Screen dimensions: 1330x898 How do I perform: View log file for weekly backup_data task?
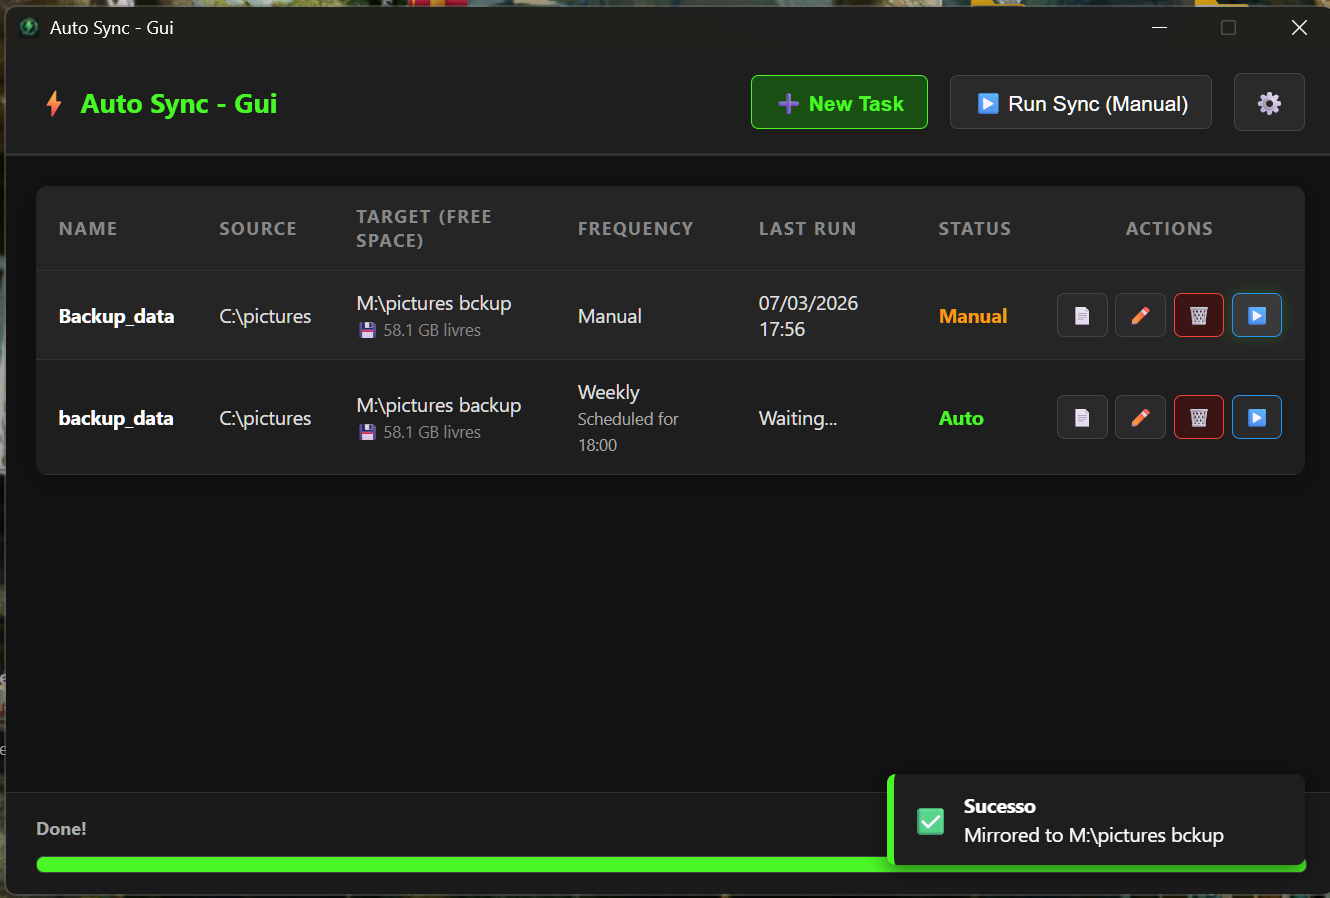pyautogui.click(x=1082, y=418)
